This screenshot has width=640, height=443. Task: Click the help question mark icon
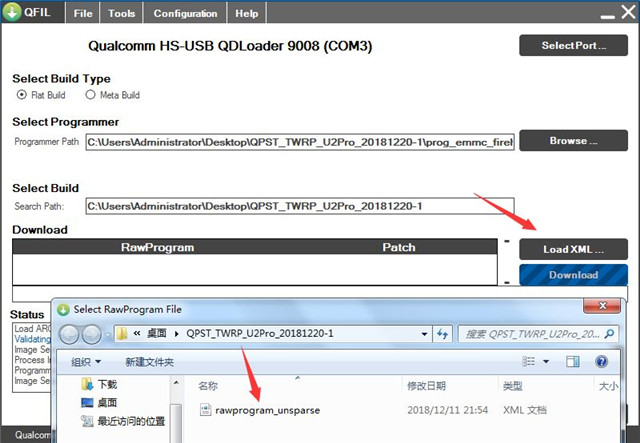click(601, 362)
